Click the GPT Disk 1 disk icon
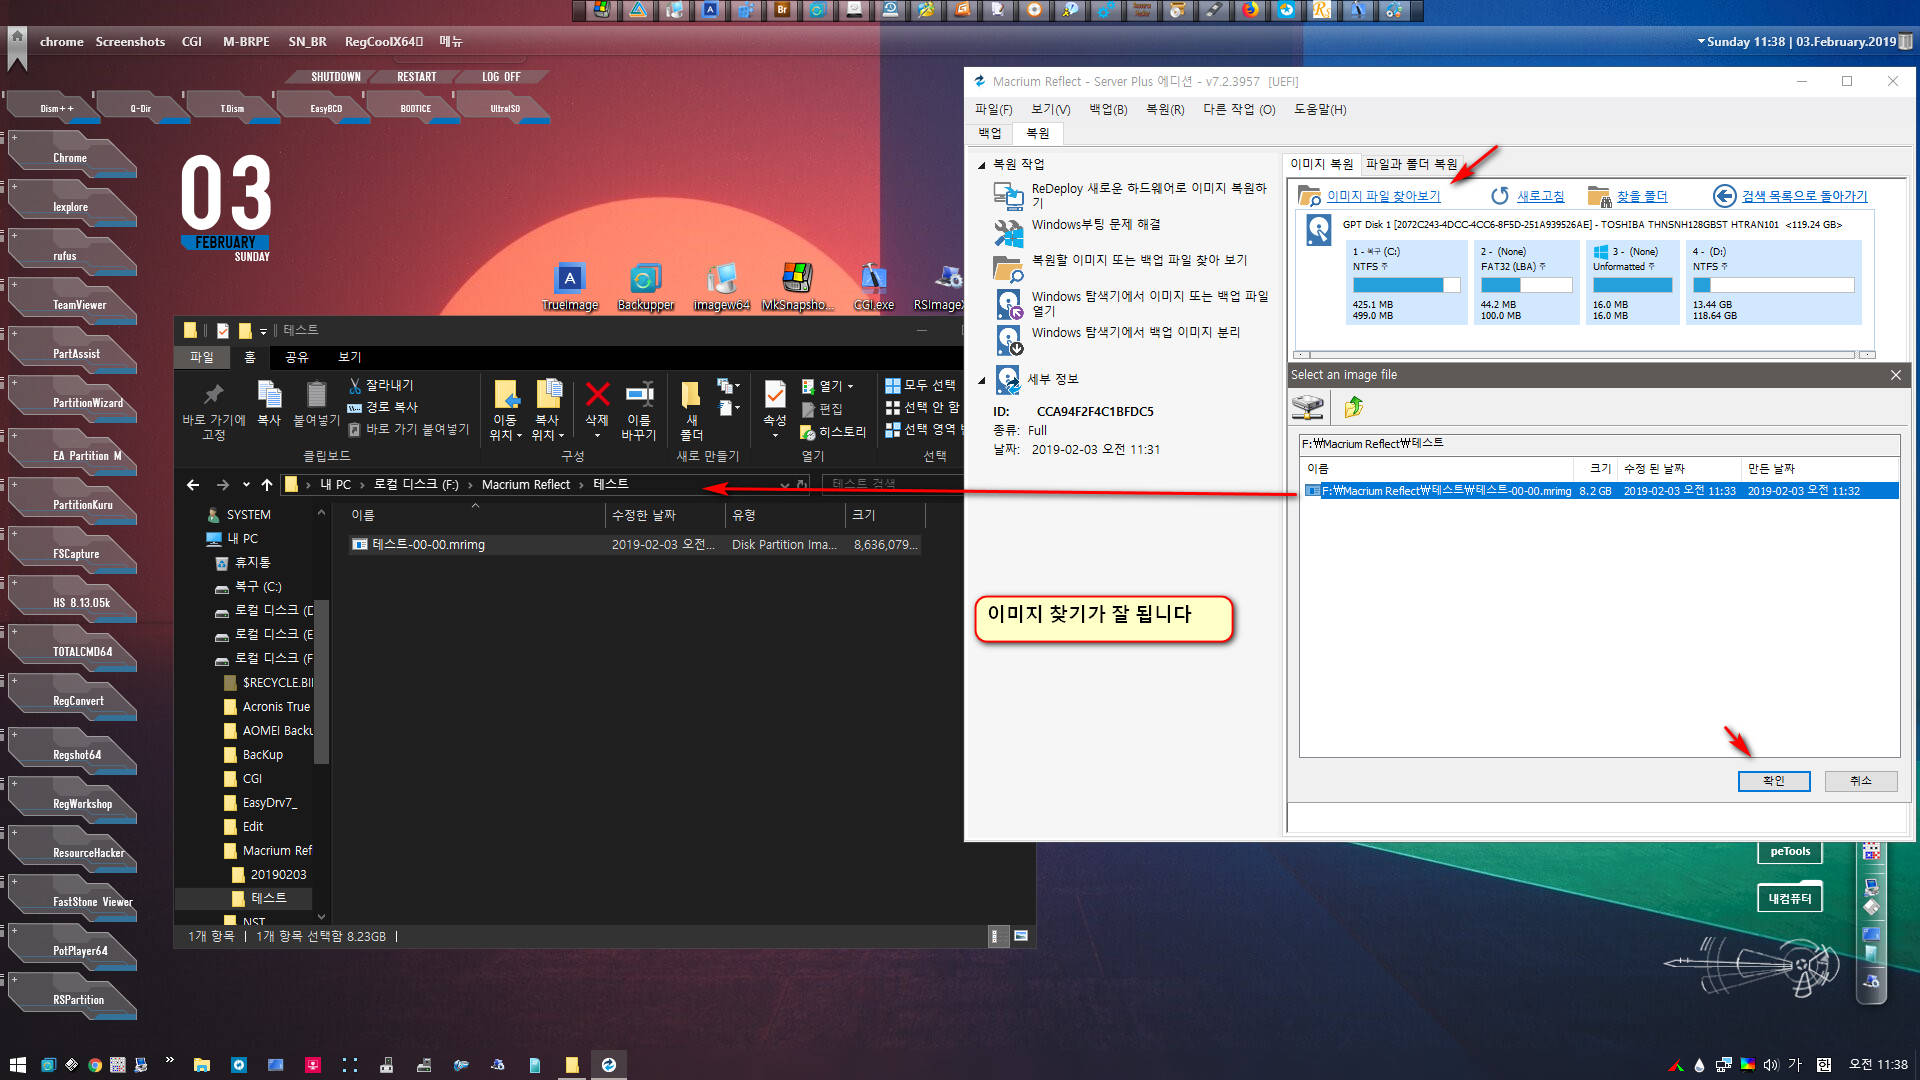The width and height of the screenshot is (1920, 1080). coord(1318,230)
